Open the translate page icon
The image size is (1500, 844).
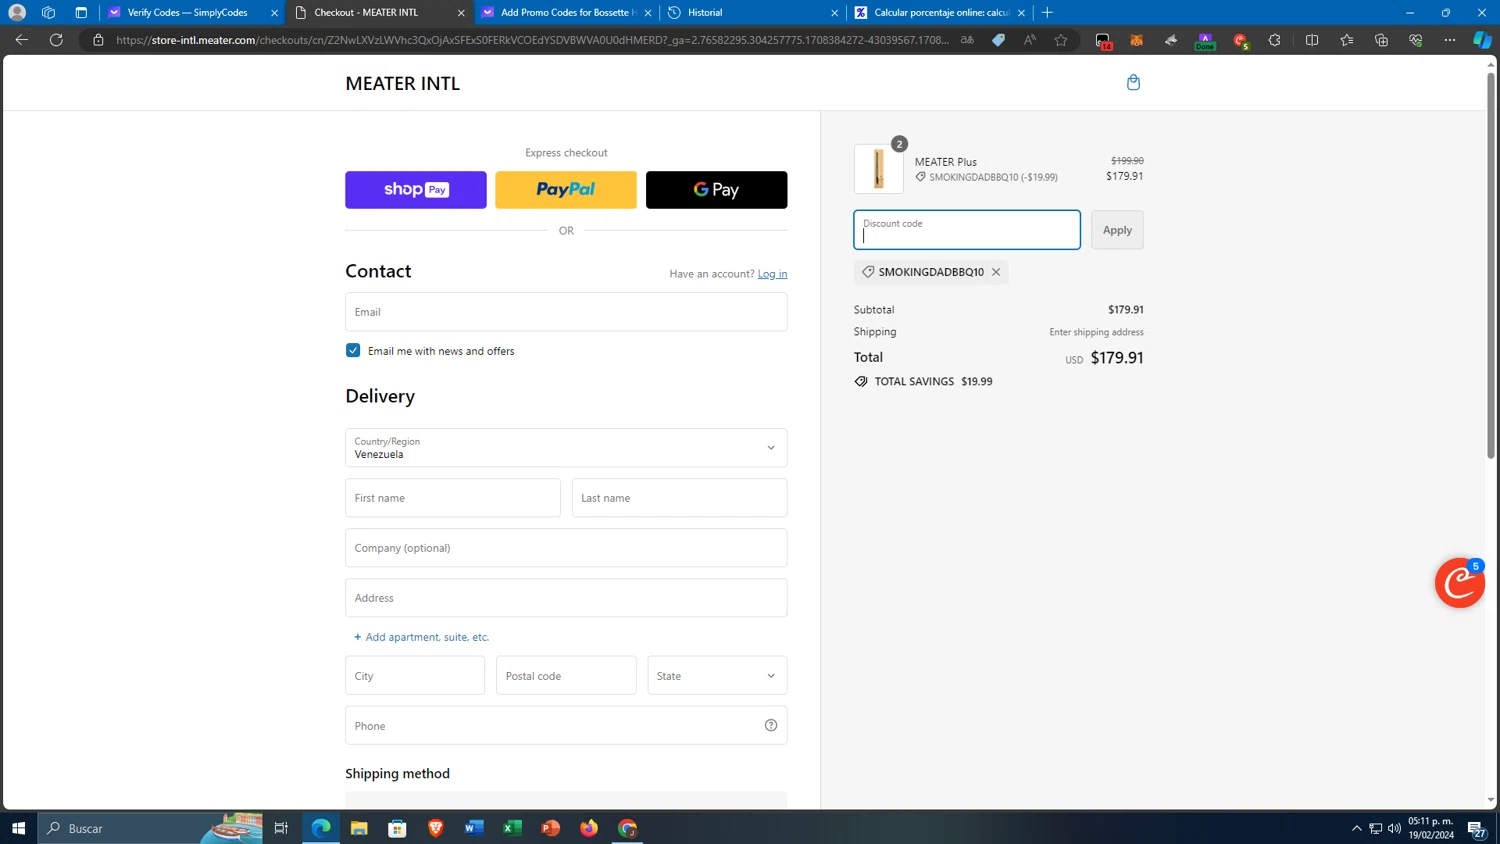(x=967, y=40)
